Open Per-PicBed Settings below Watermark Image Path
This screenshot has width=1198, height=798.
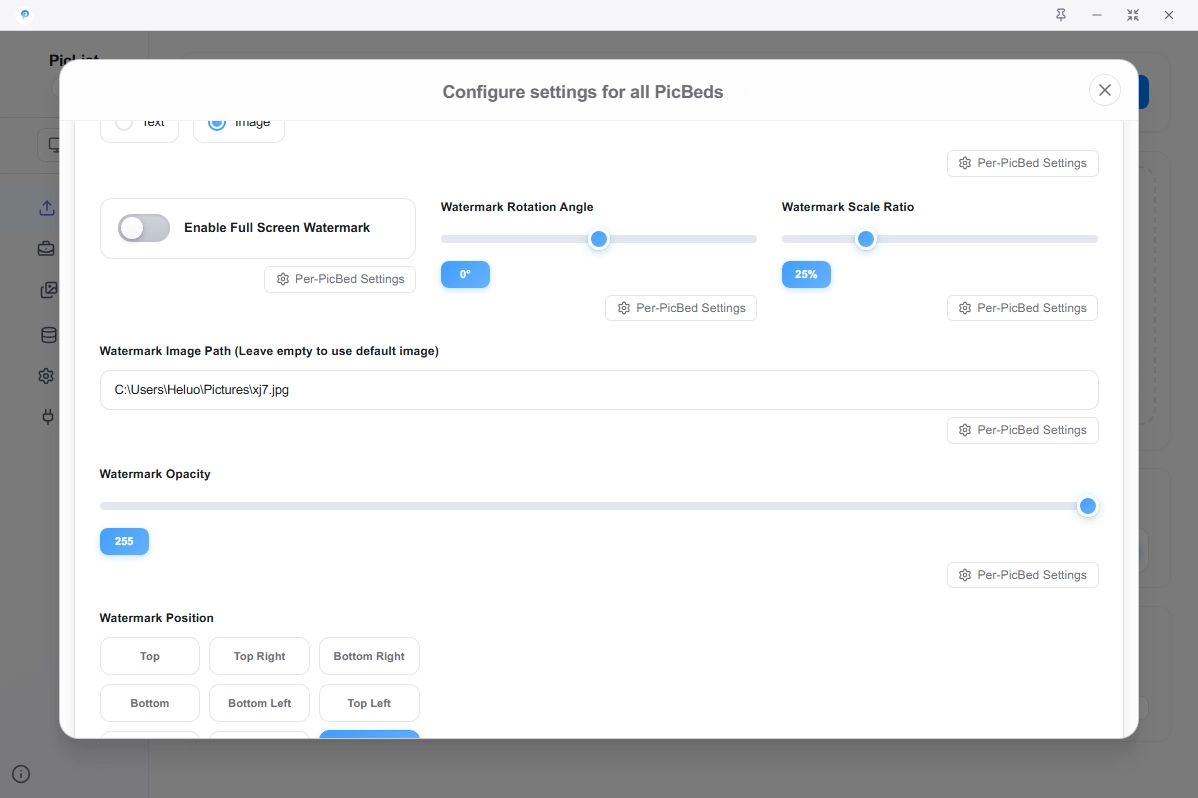point(1022,430)
